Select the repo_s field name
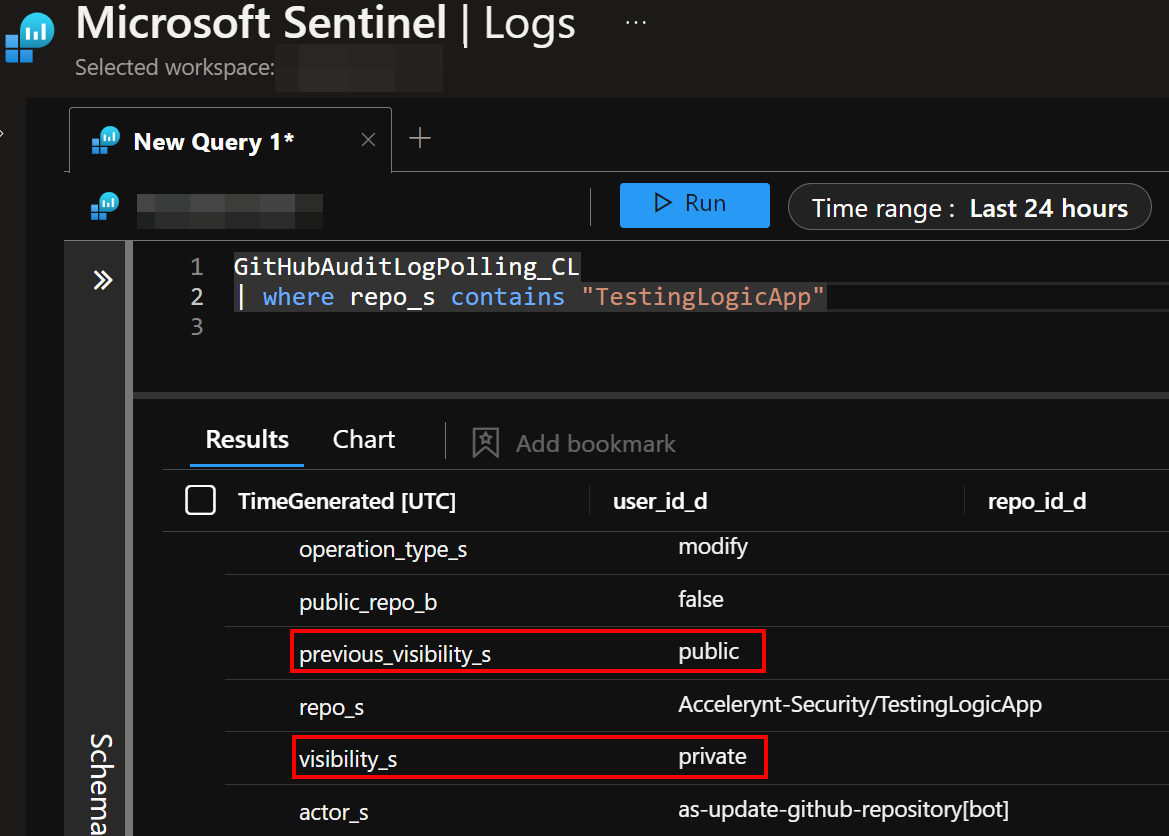Image resolution: width=1169 pixels, height=836 pixels. (331, 708)
